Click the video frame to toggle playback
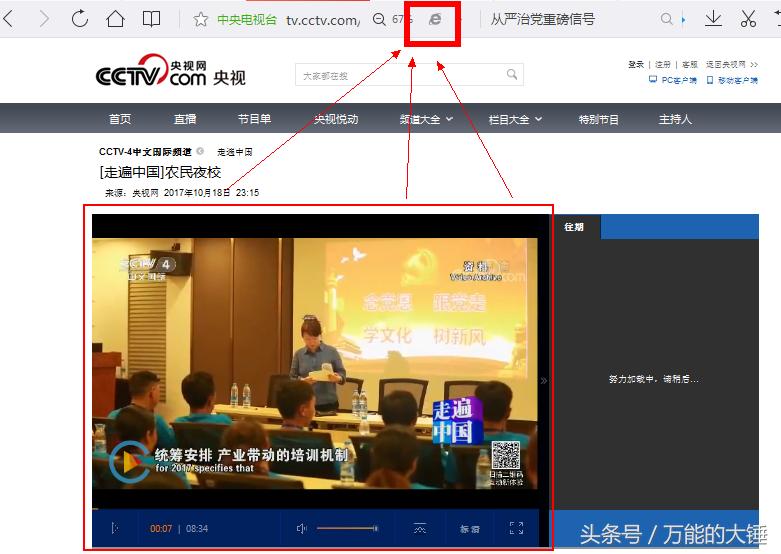781x554 pixels. point(315,363)
